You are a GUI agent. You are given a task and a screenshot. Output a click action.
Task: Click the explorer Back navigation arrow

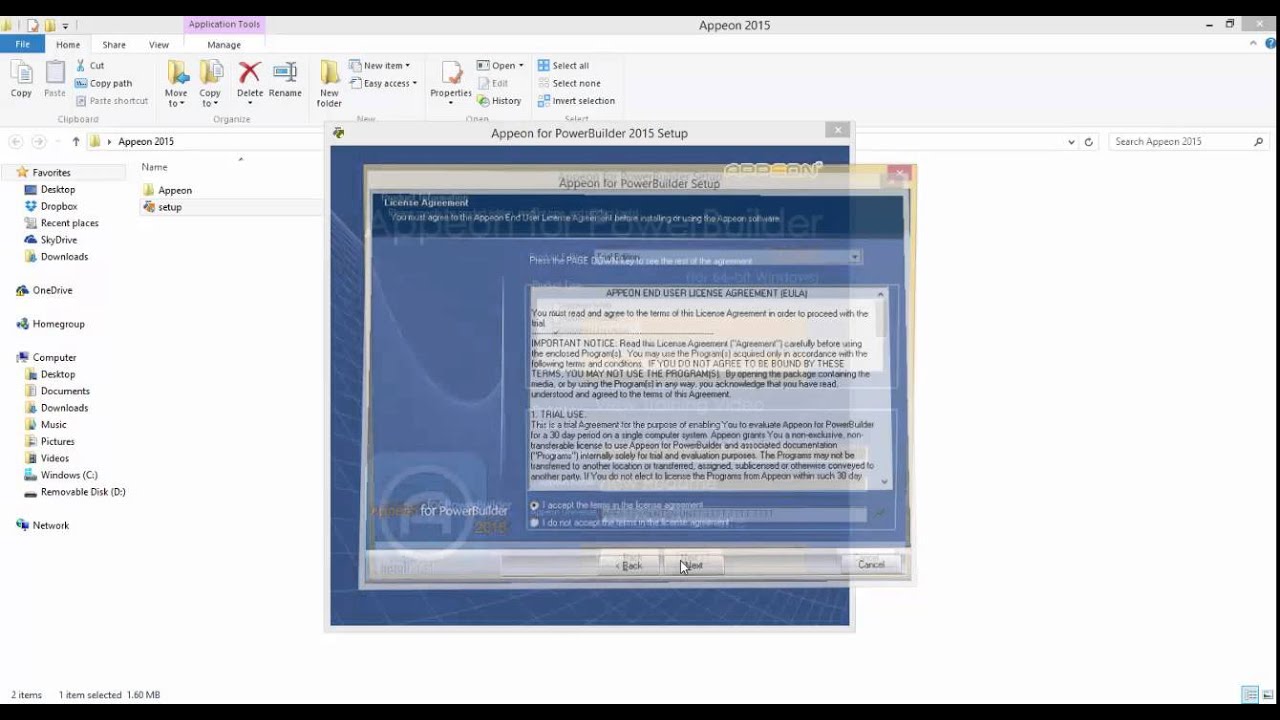point(16,142)
